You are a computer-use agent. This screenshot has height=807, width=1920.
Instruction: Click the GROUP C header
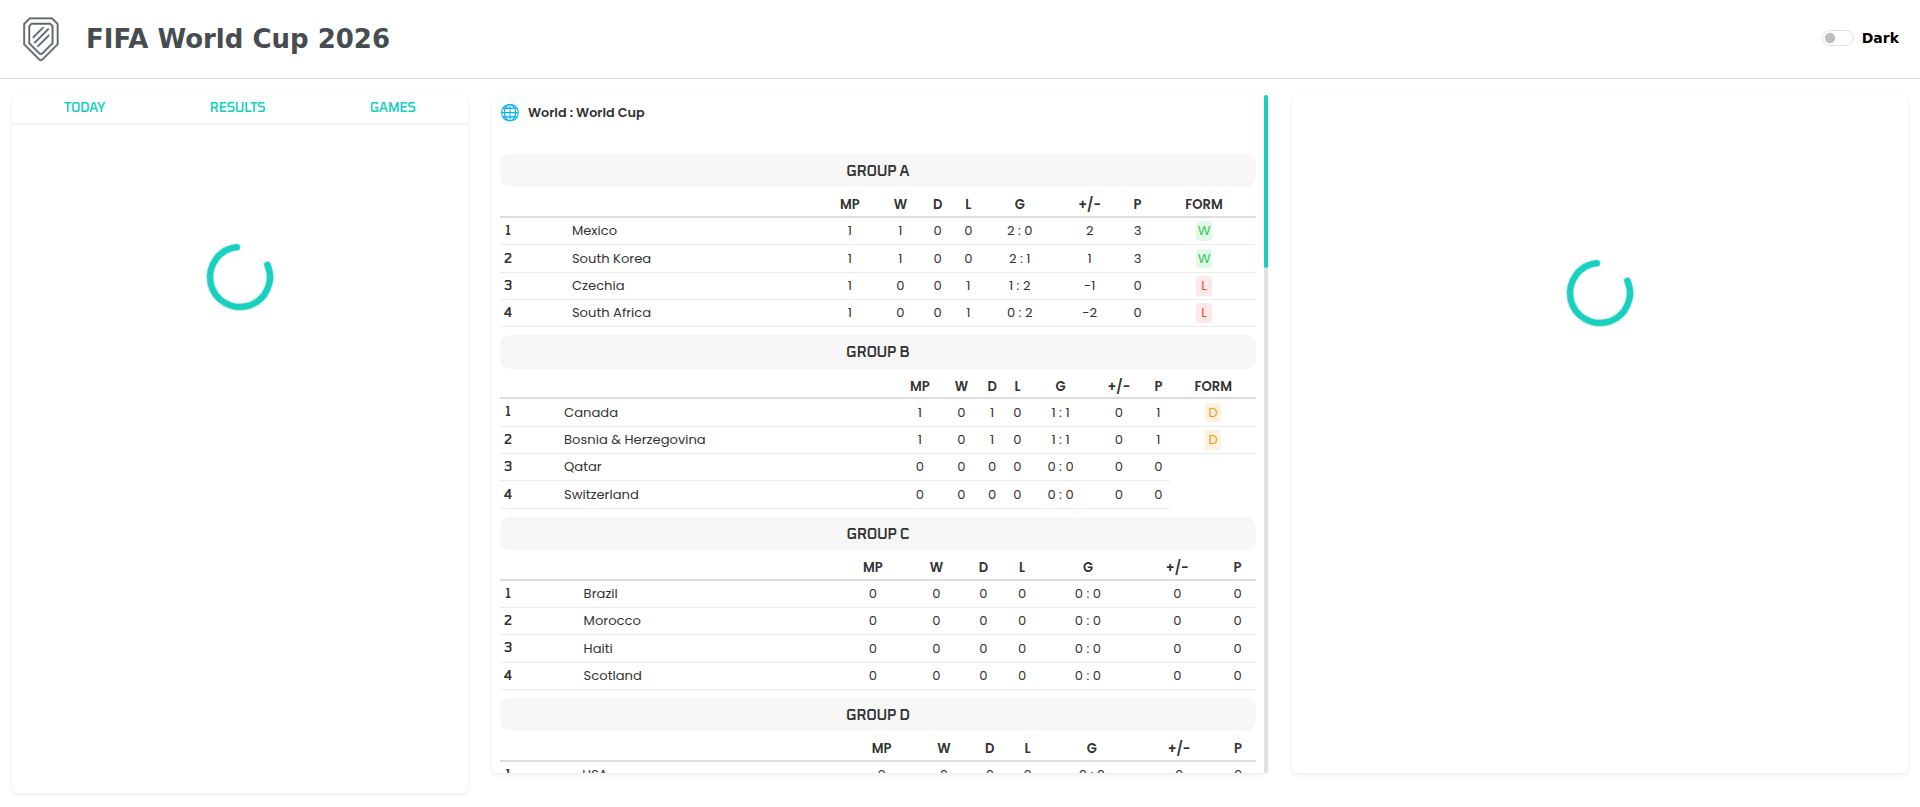pyautogui.click(x=878, y=534)
